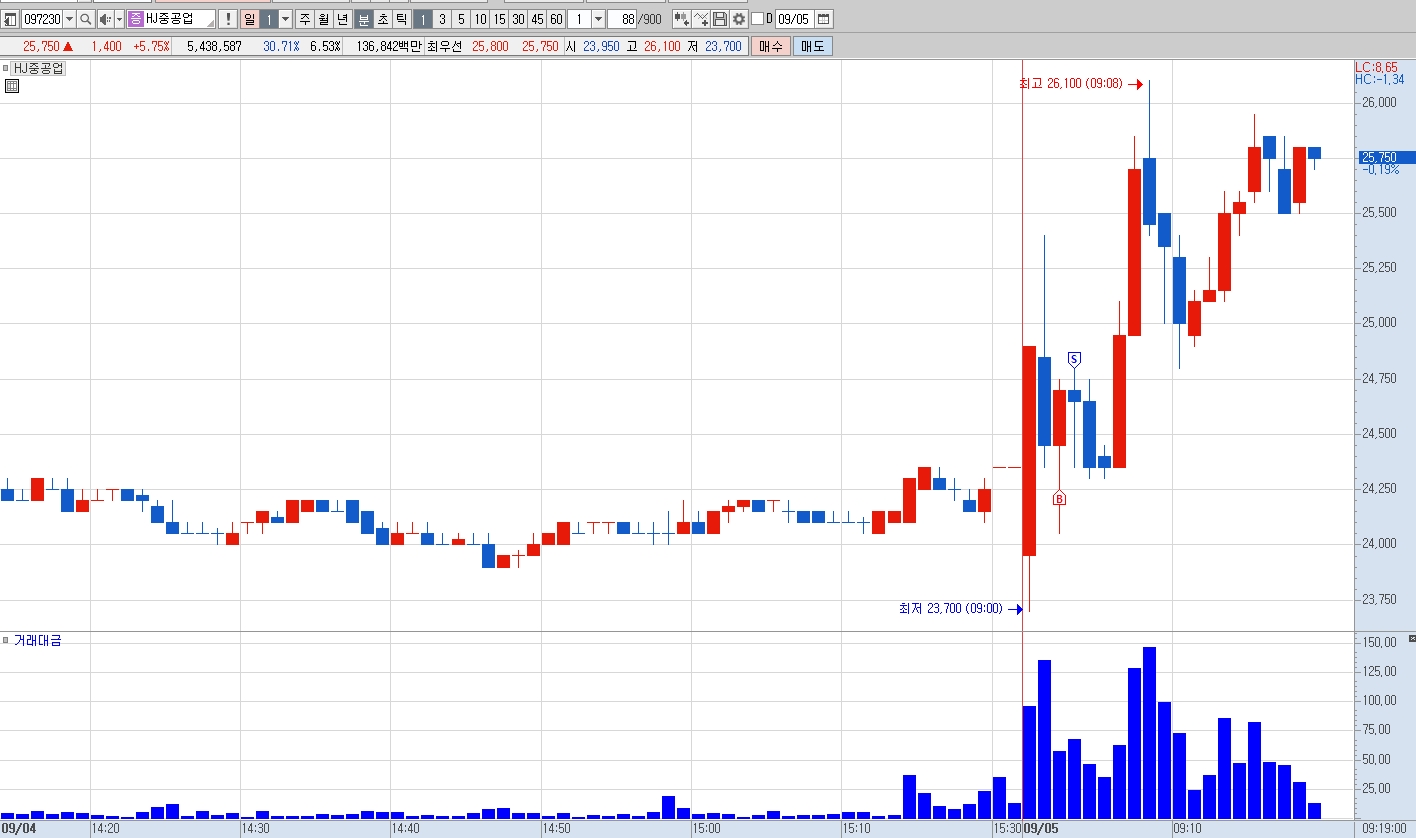Expand the interval value dropdown after 60

click(x=598, y=19)
